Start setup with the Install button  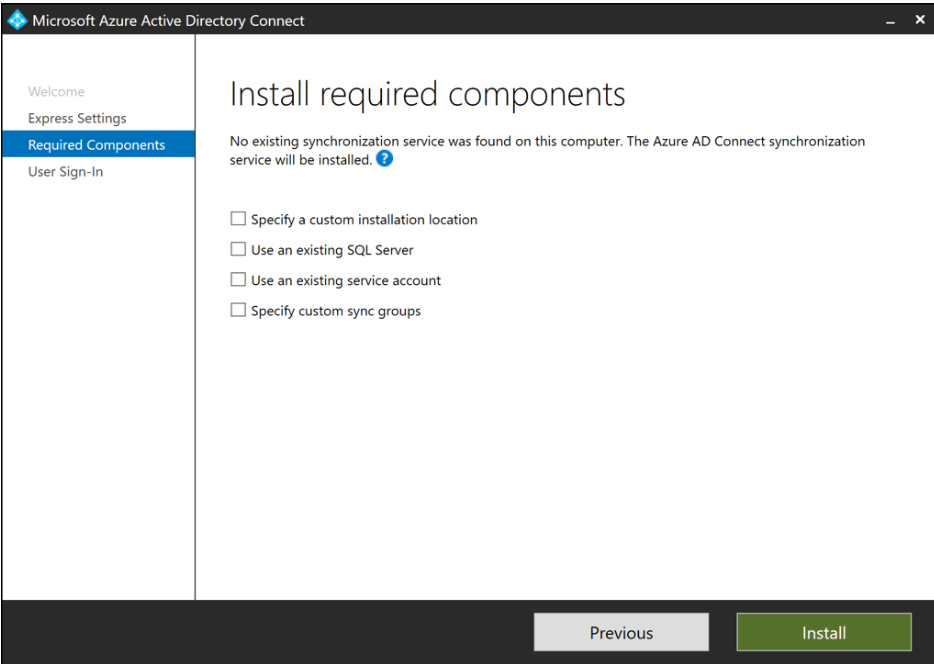(824, 632)
